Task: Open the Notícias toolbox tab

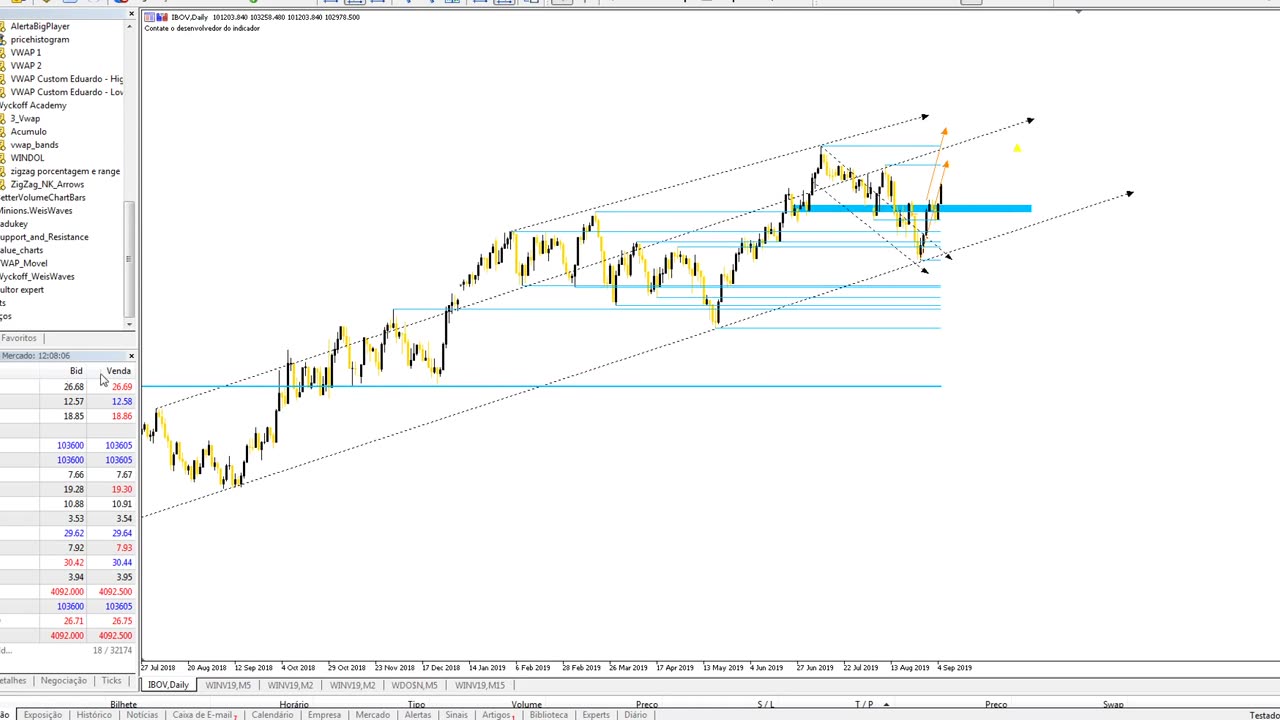Action: tap(142, 715)
